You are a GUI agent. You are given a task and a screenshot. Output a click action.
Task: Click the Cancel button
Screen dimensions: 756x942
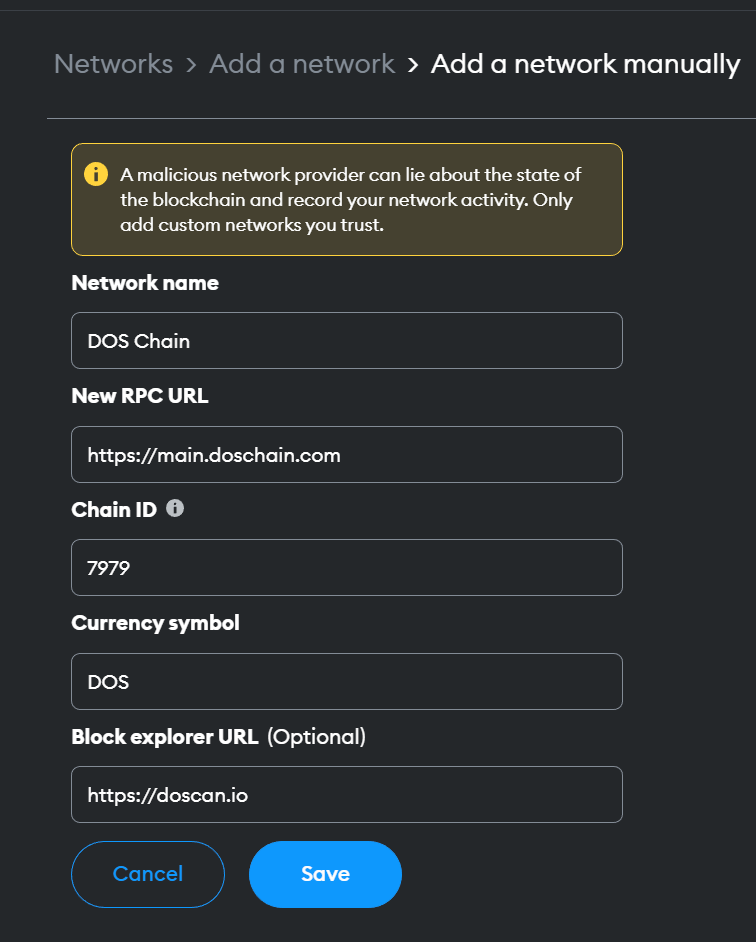click(x=147, y=873)
